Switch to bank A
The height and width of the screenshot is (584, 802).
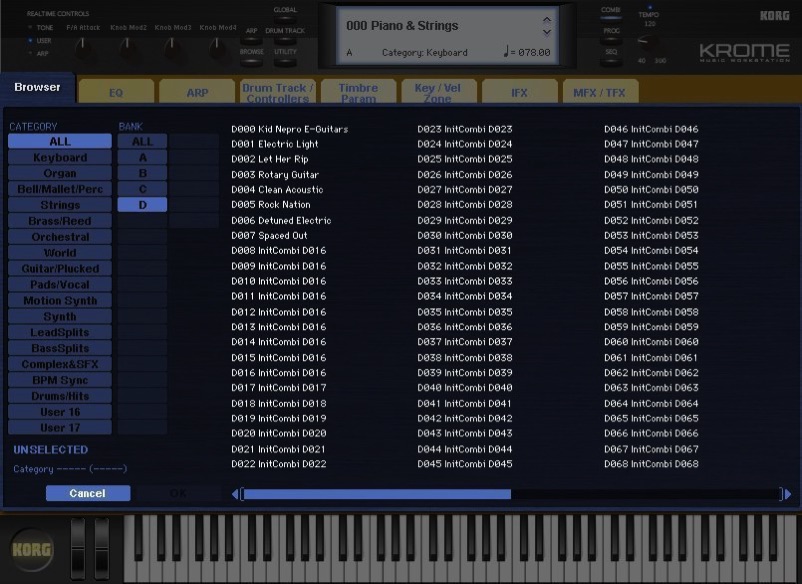[x=142, y=158]
